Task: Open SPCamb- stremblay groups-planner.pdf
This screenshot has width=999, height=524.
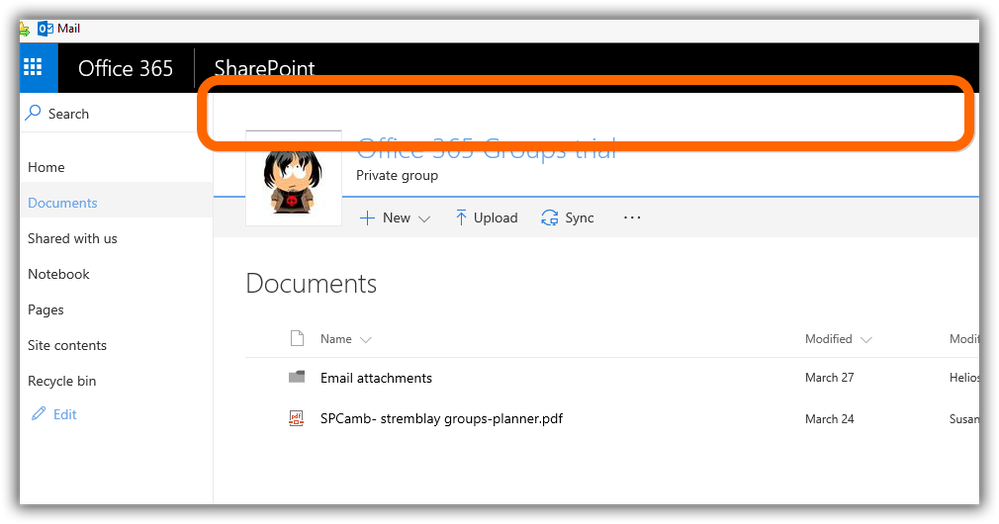Action: click(x=442, y=419)
